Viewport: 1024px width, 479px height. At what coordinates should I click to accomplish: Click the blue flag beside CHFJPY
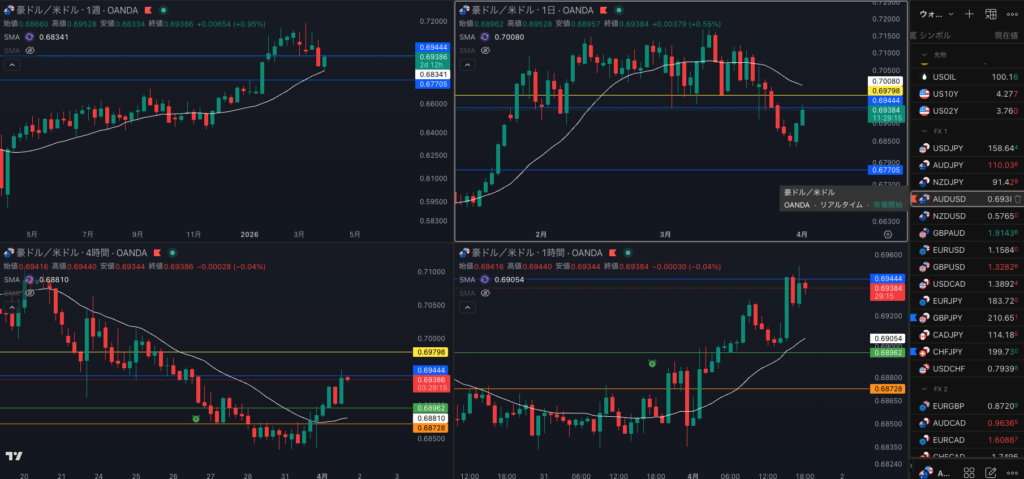pos(914,352)
